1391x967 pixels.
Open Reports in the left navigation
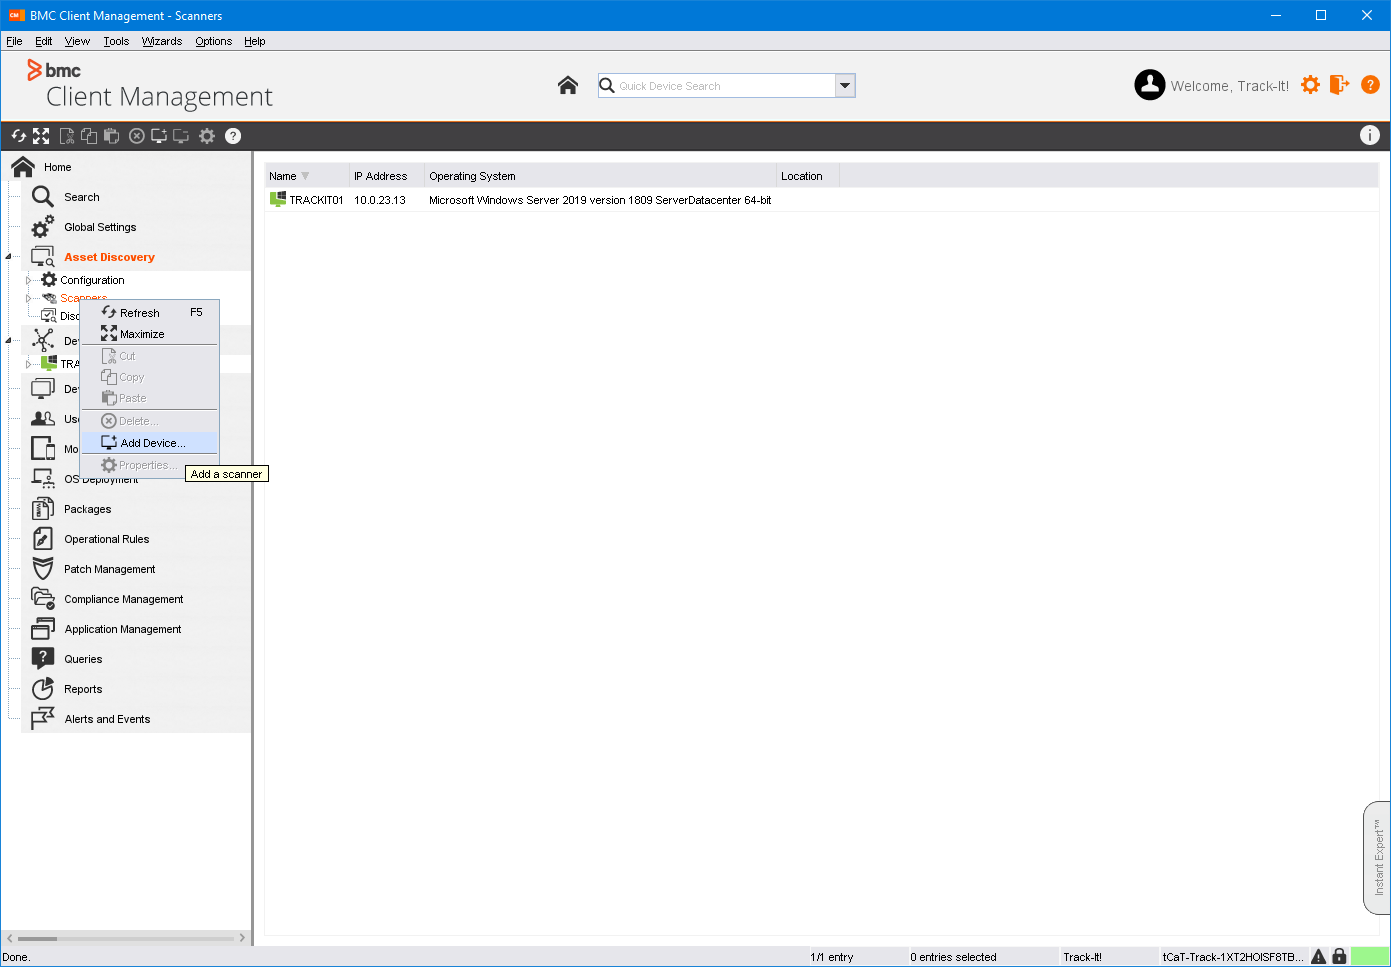[83, 689]
